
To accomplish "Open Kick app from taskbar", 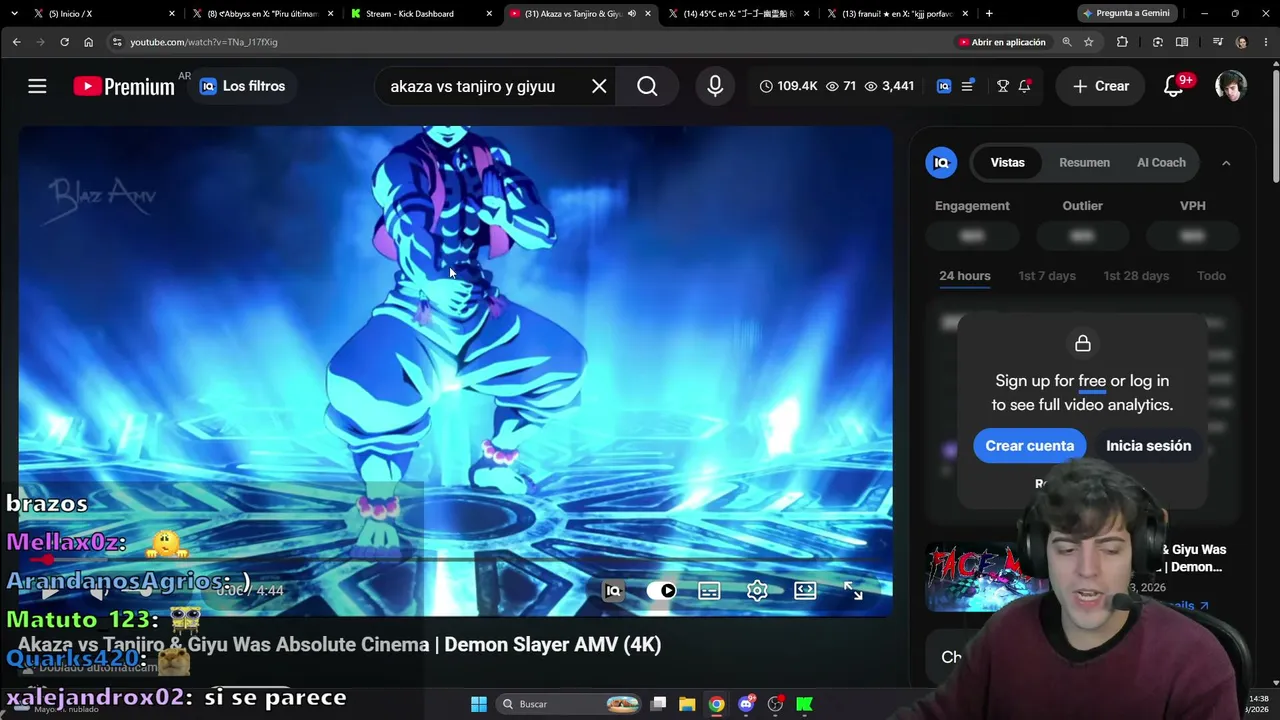I will [x=804, y=704].
